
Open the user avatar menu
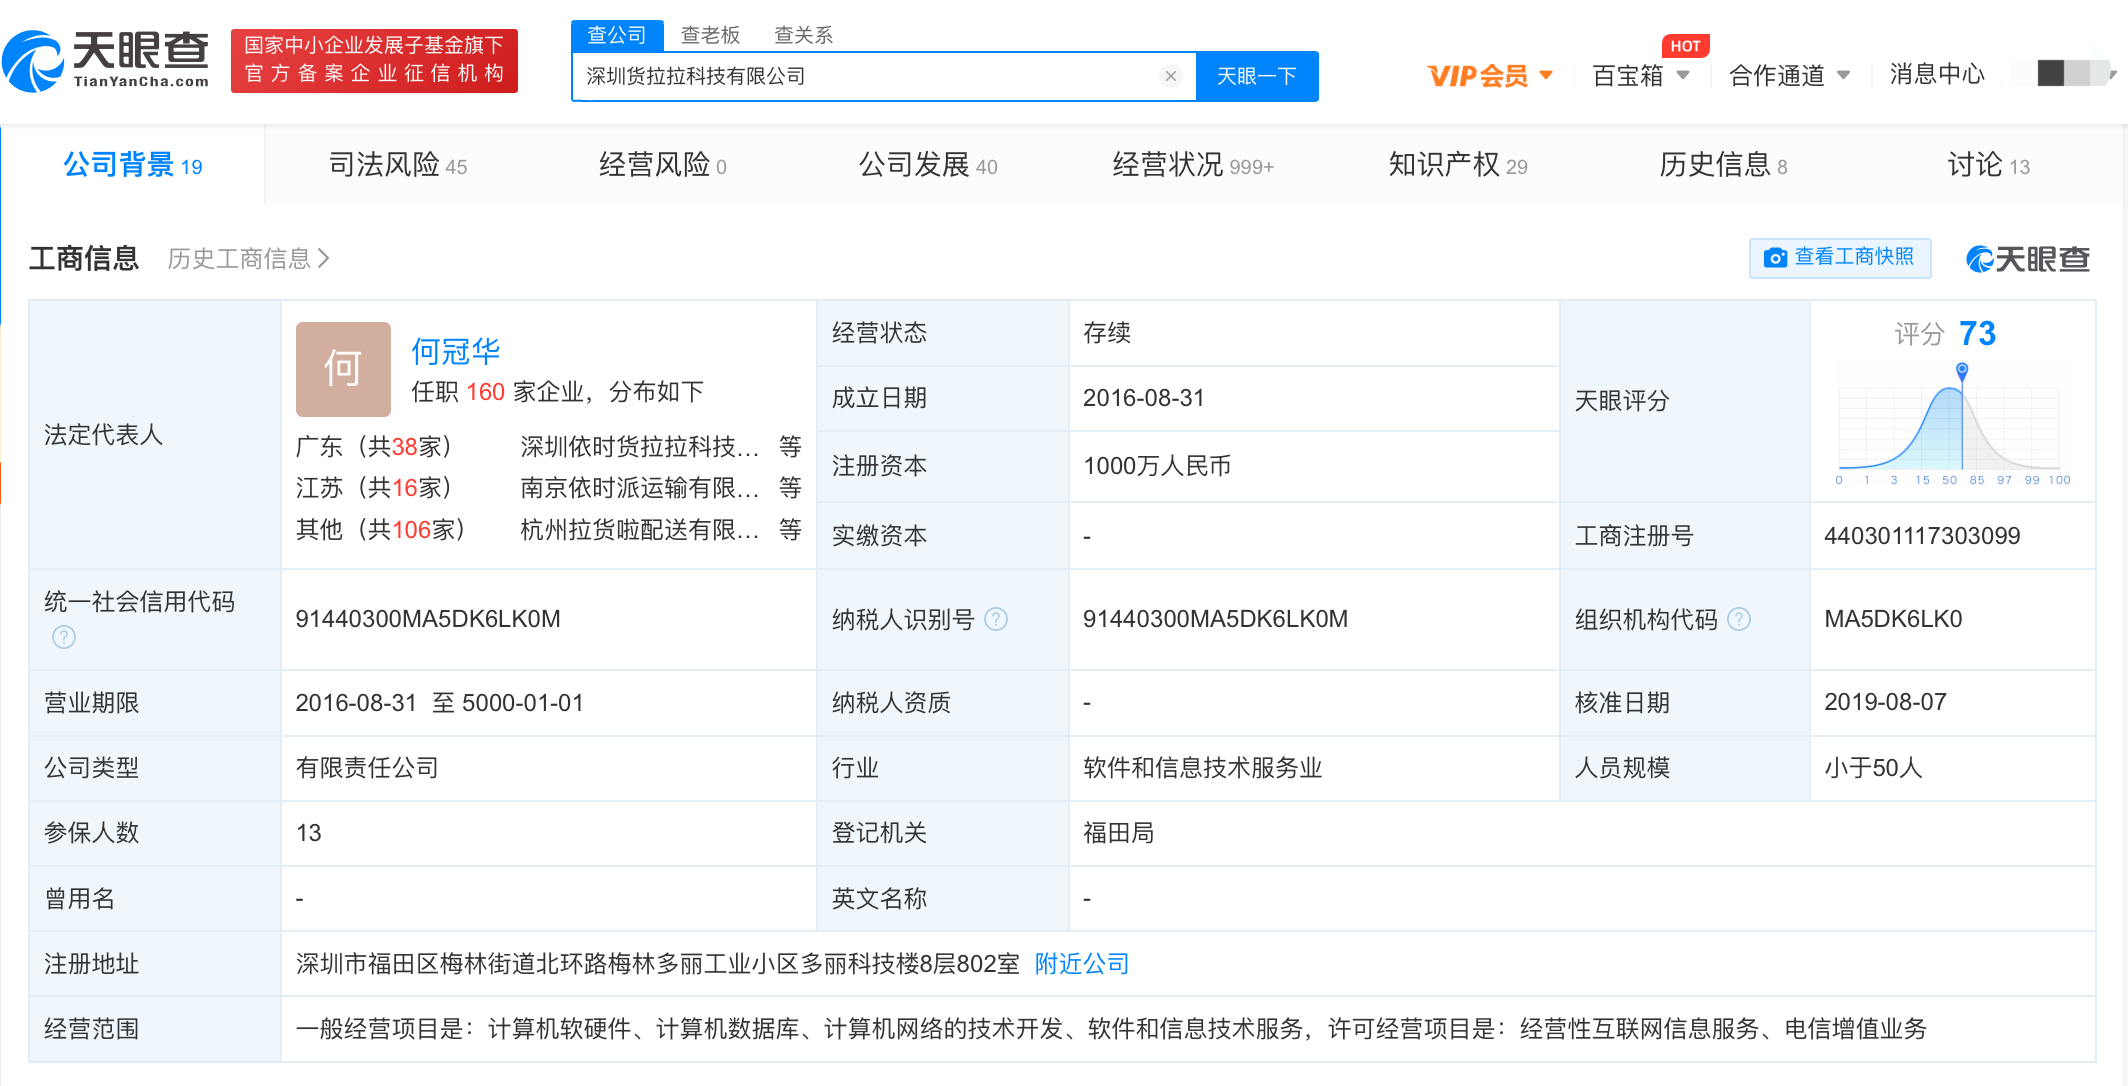pos(2076,74)
